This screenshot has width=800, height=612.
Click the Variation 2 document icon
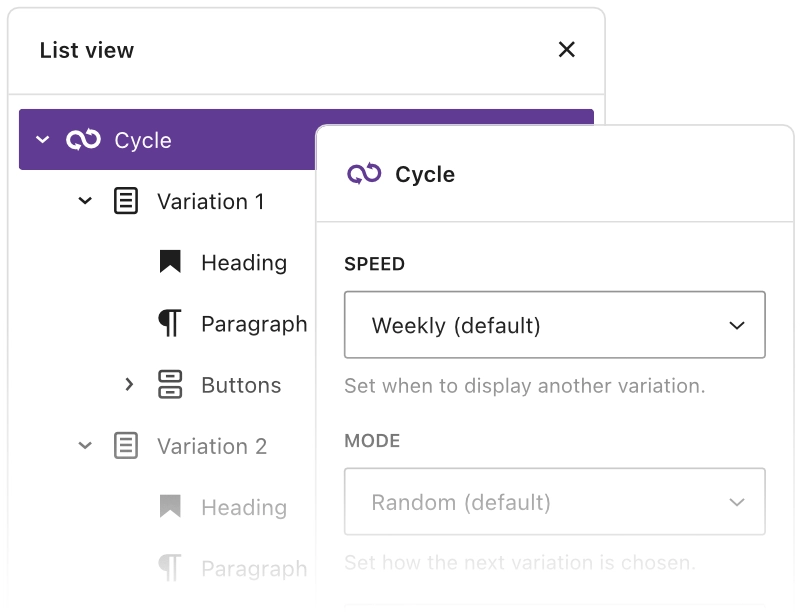[x=125, y=446]
